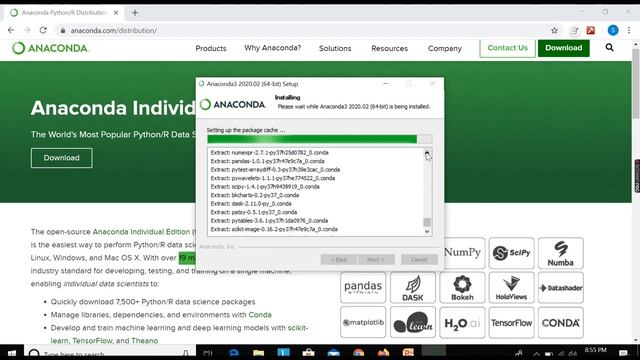Click the H2O.ai package logo tile
Screen dimensions: 640x360
pyautogui.click(x=462, y=322)
